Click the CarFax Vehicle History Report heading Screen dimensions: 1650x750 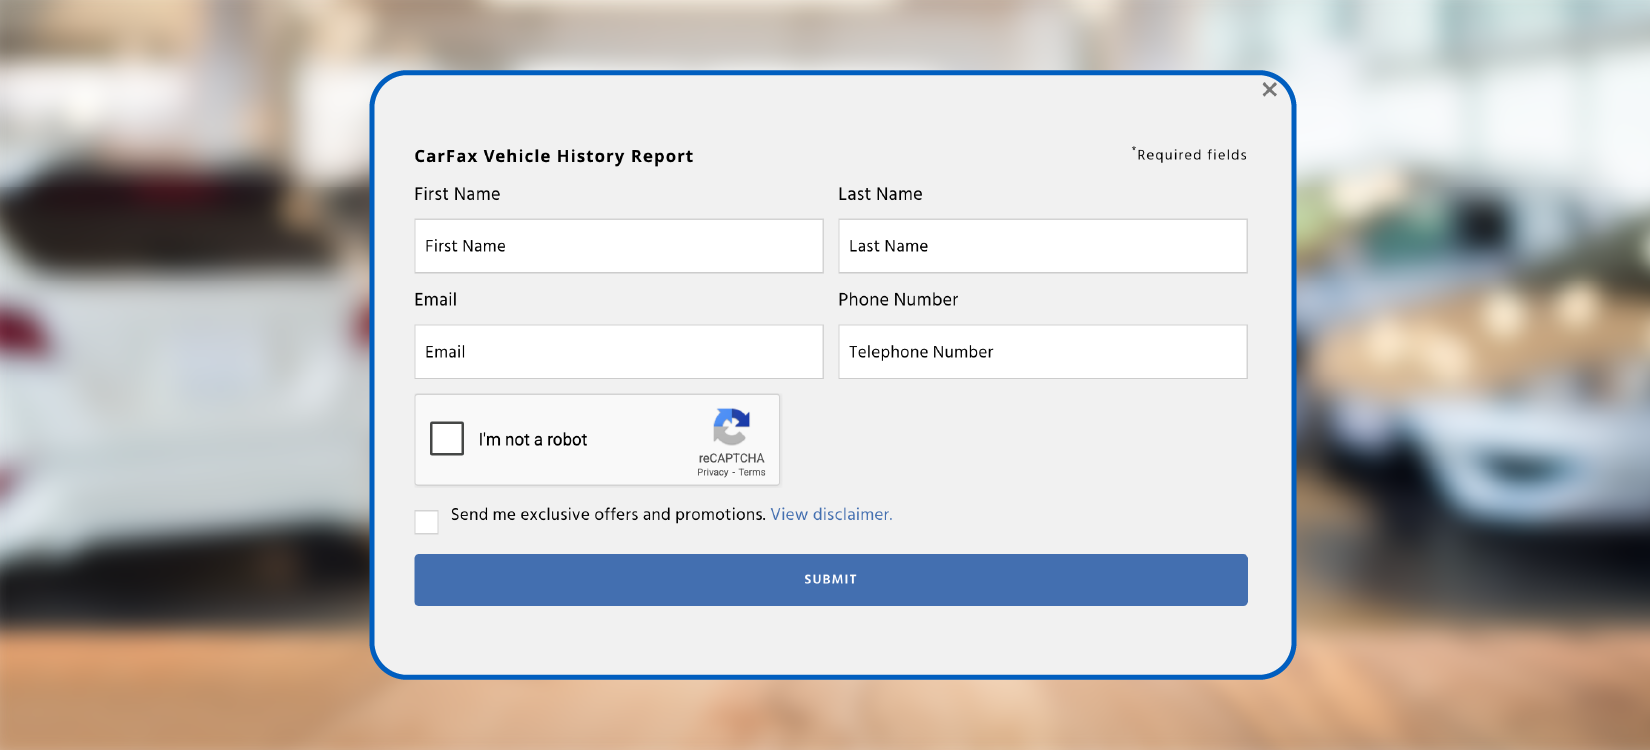(x=554, y=156)
